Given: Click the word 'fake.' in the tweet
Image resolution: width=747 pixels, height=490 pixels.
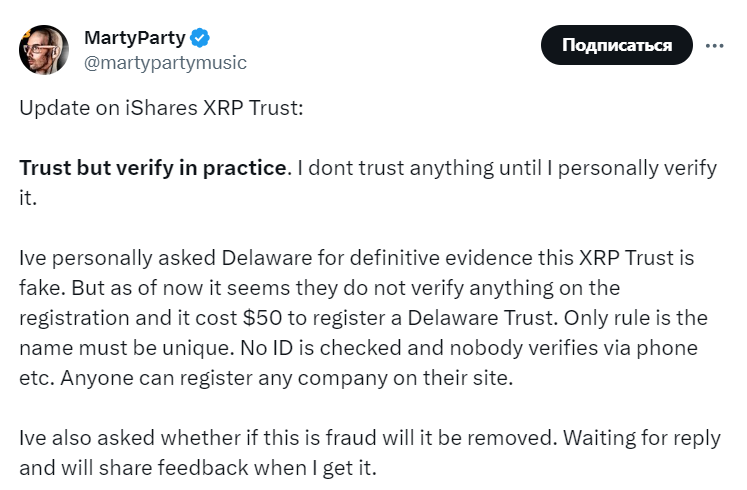Looking at the screenshot, I should pyautogui.click(x=42, y=288).
